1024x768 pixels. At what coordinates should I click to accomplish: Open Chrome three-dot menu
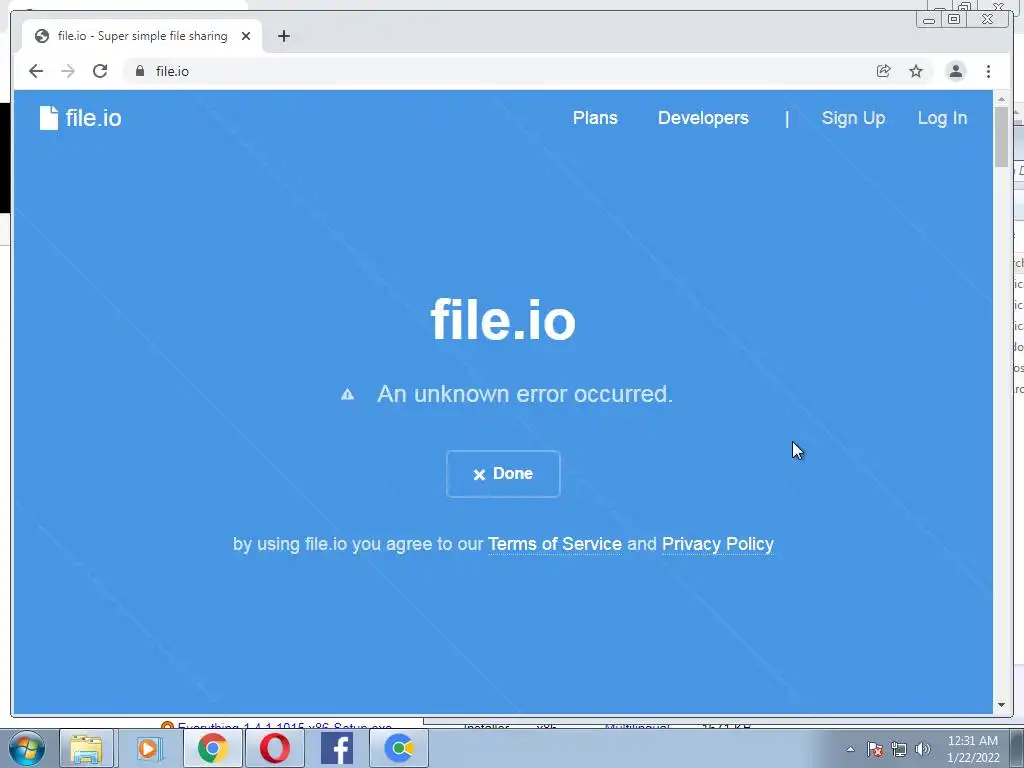point(988,71)
